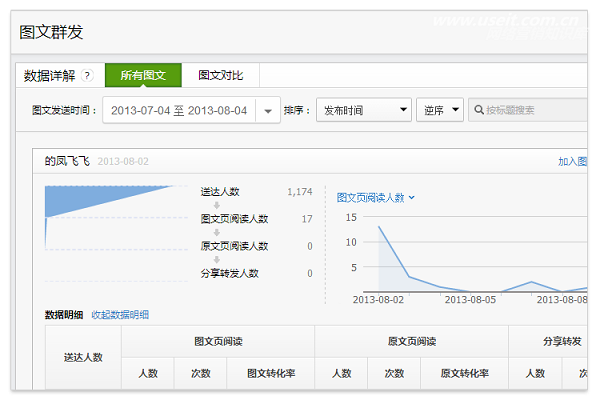
Task: Open the 发布时间 sort dropdown
Action: pos(362,110)
